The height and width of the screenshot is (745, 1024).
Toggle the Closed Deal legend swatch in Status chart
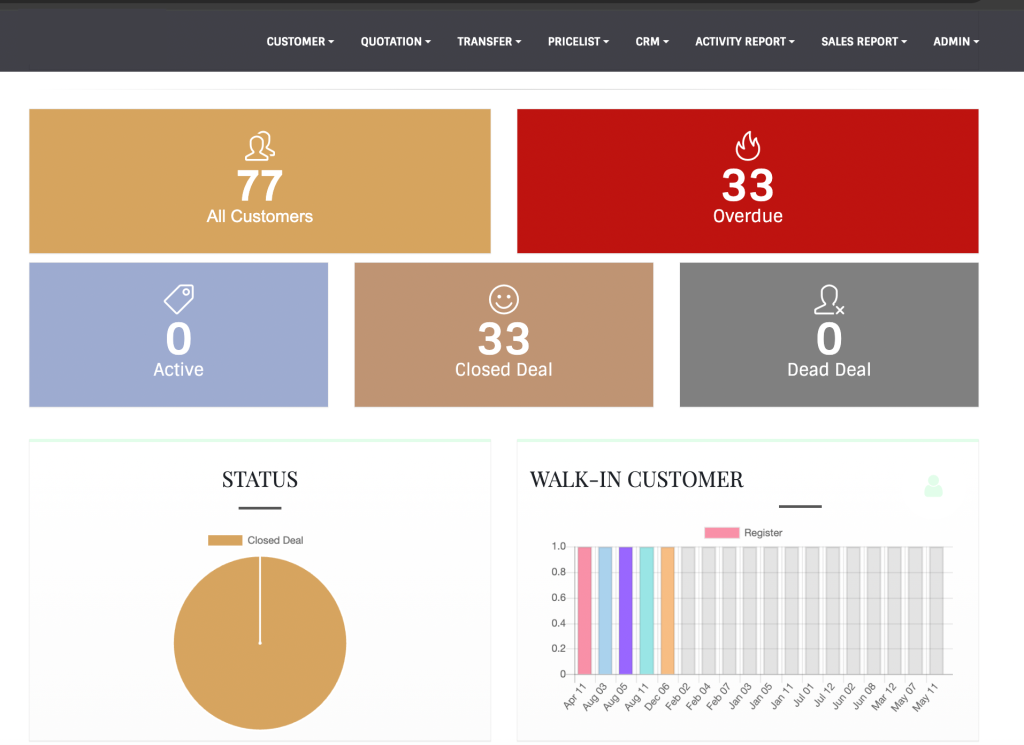(x=225, y=540)
